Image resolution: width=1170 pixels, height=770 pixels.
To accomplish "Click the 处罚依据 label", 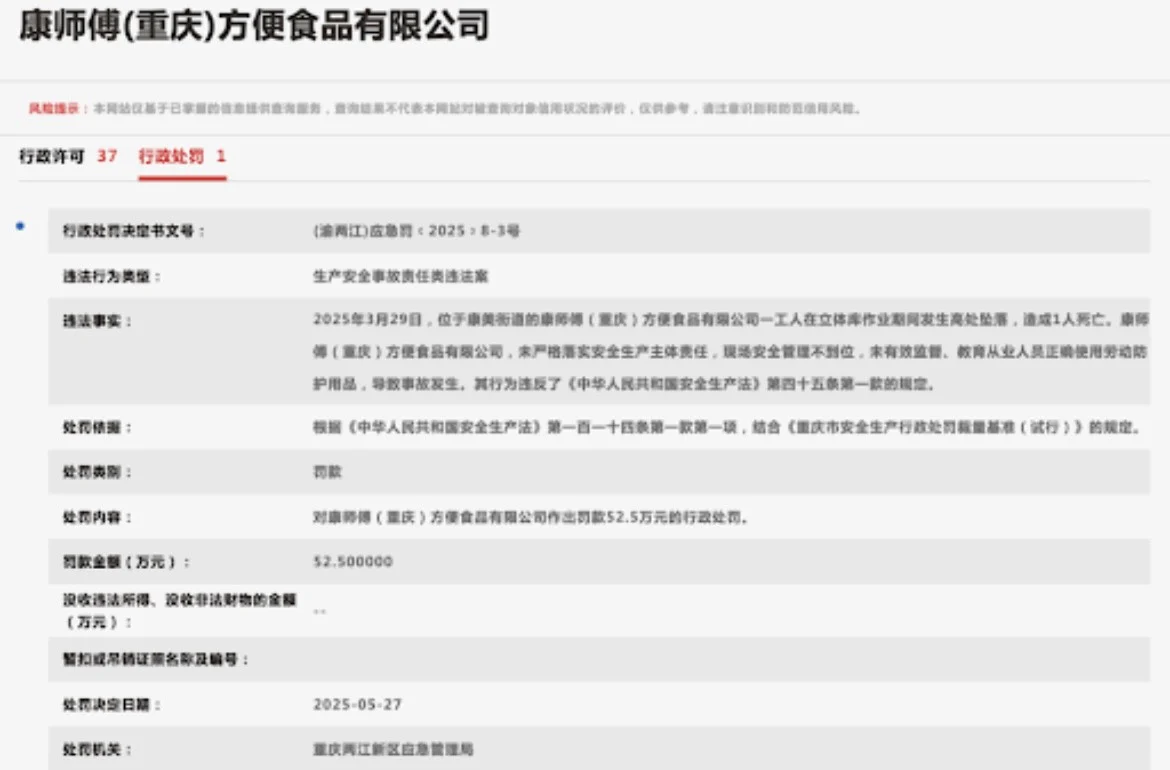I will coord(97,428).
